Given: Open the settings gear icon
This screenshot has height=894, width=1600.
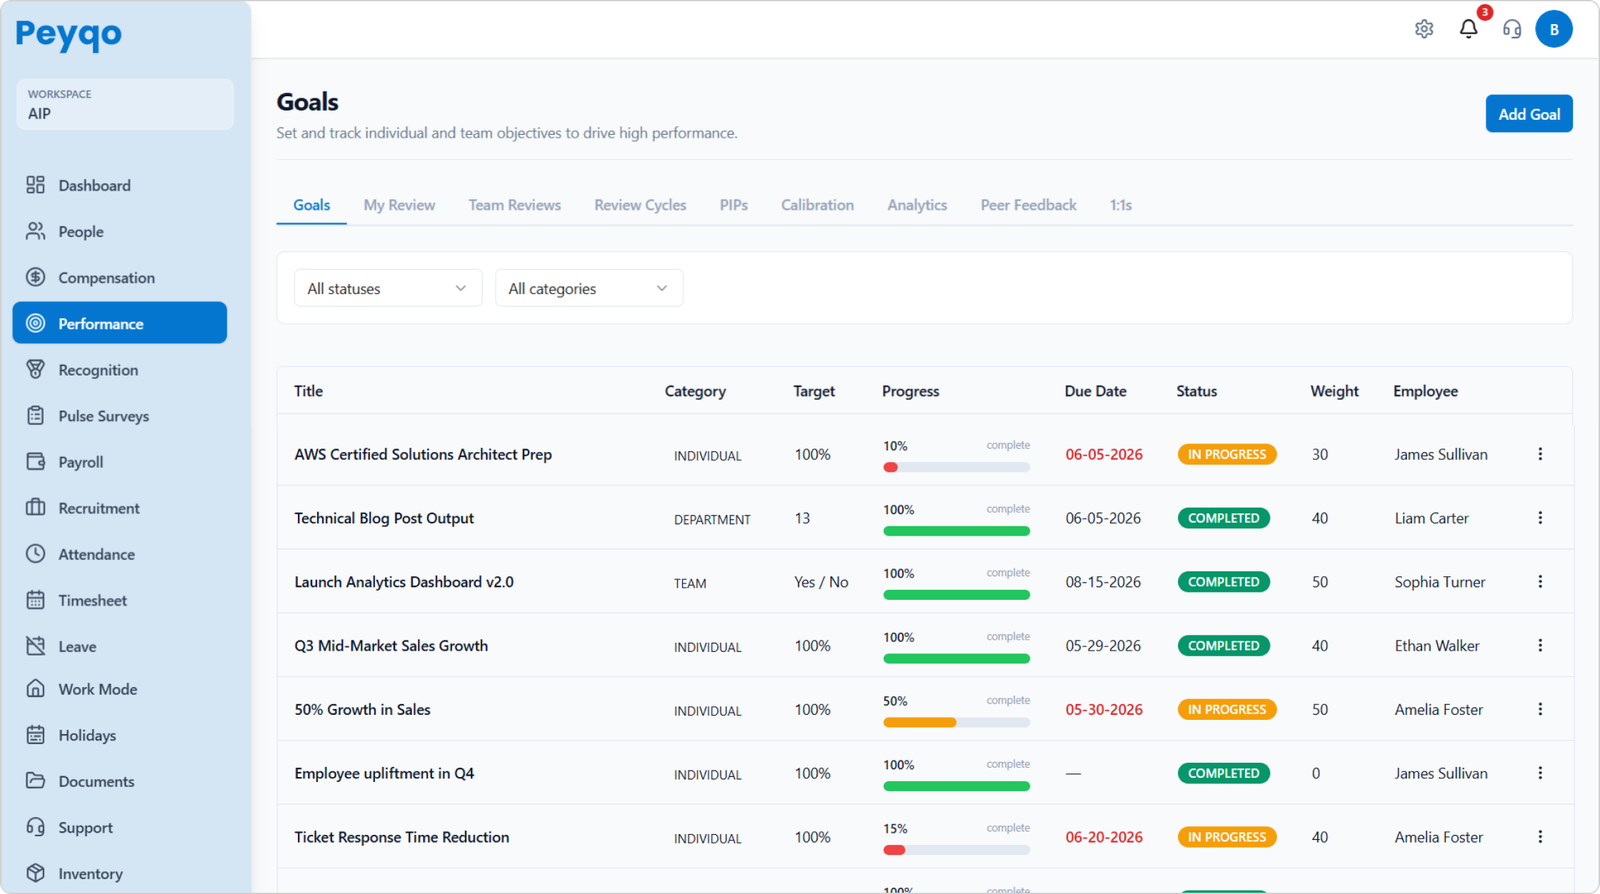Looking at the screenshot, I should (x=1424, y=29).
